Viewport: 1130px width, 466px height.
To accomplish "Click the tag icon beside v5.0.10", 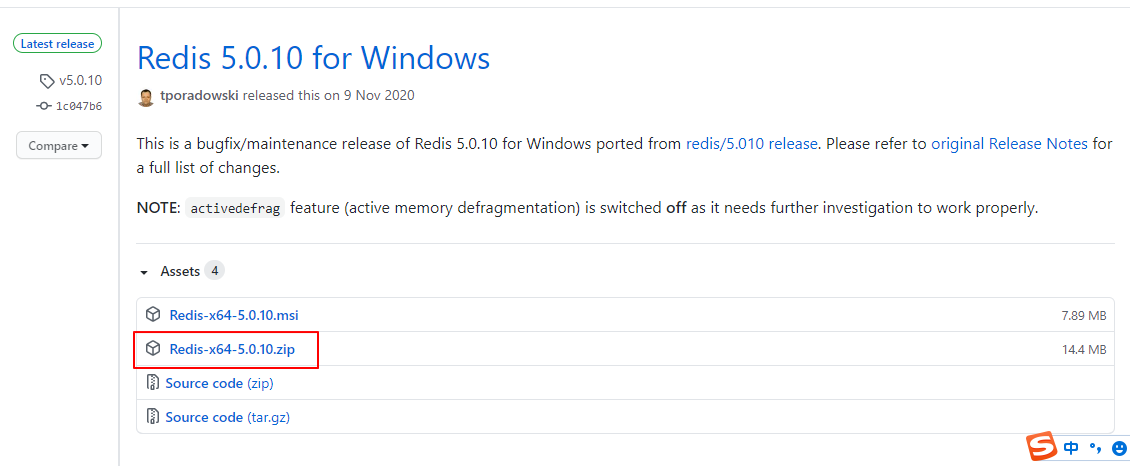I will coord(47,80).
